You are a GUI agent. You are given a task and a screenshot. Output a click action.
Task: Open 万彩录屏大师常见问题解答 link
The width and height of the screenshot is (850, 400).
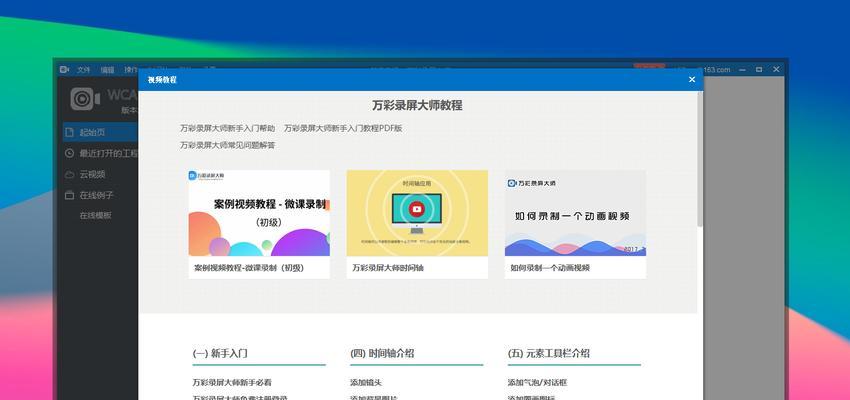click(x=228, y=145)
